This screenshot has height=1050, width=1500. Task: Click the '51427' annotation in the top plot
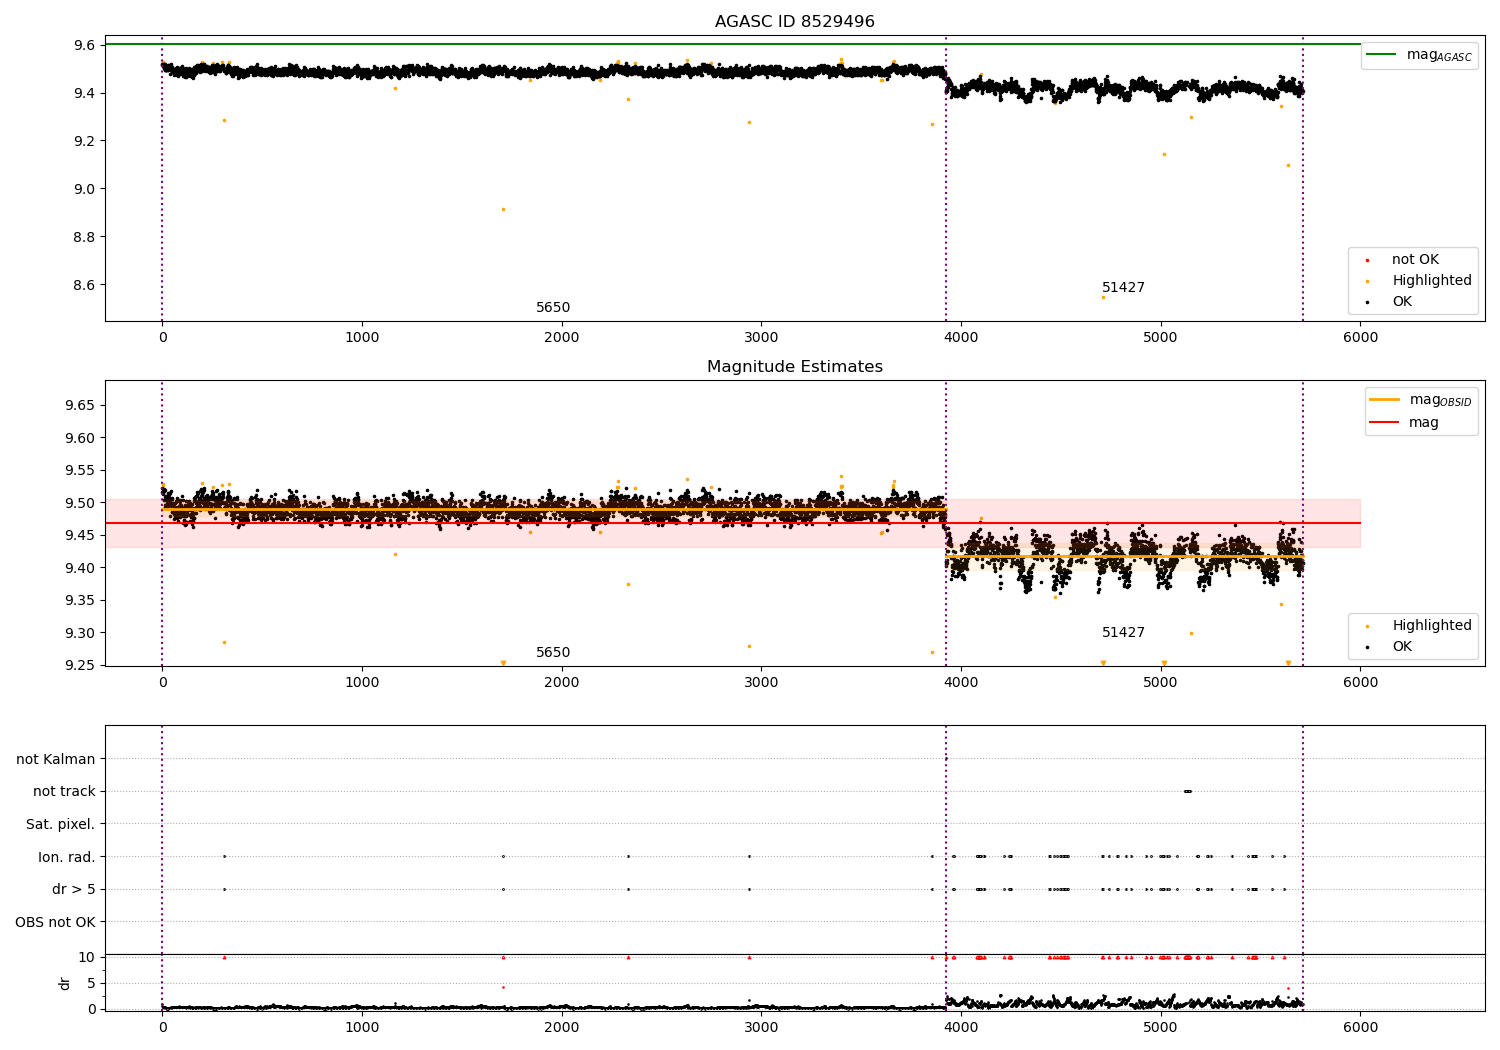(1123, 288)
